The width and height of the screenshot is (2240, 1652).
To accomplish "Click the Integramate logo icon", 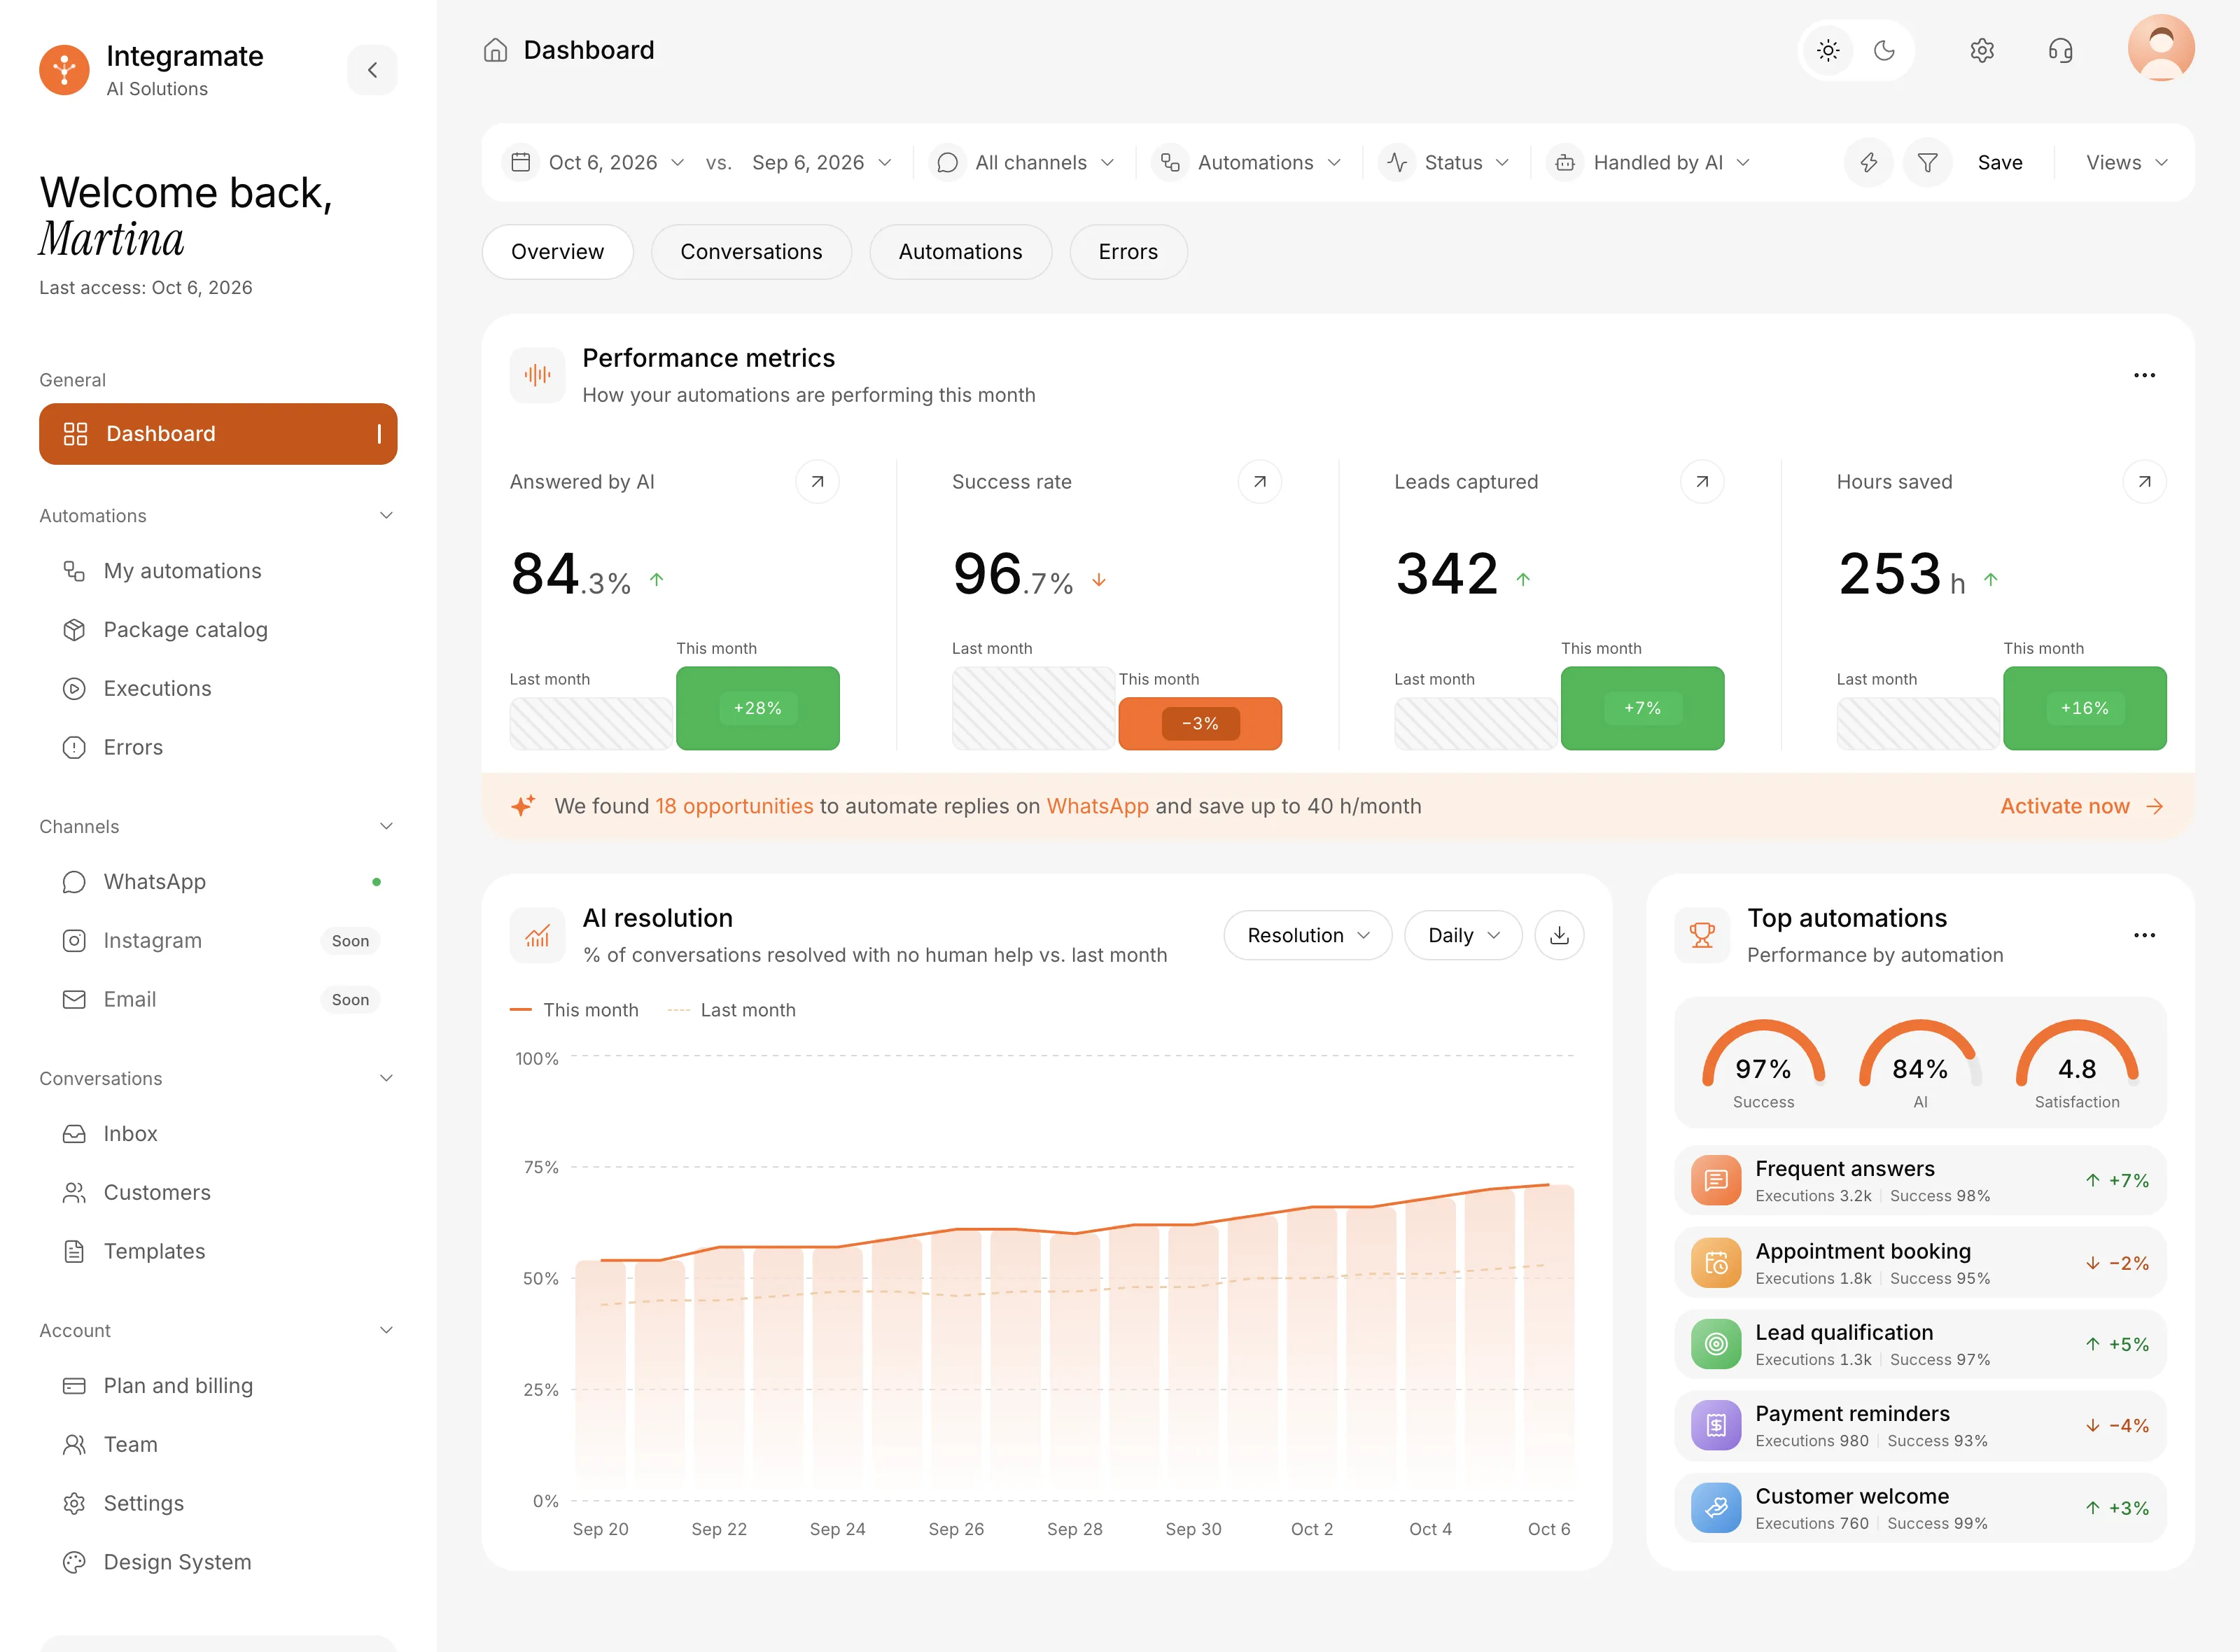I will (x=64, y=70).
